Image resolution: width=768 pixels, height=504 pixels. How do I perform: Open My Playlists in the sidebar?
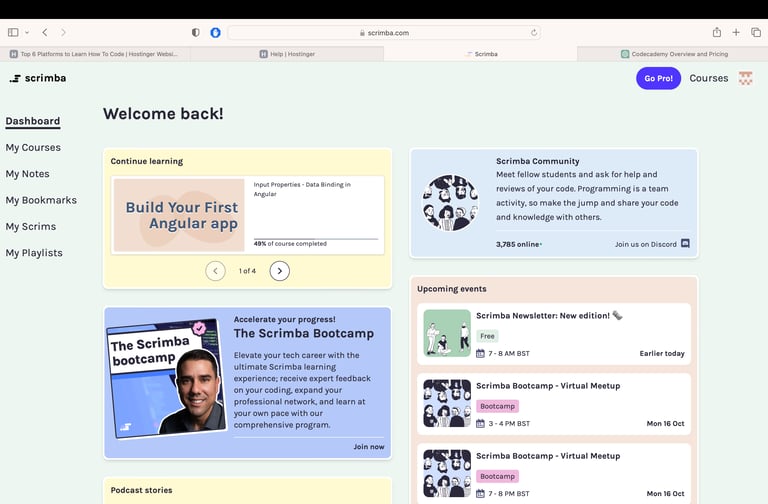pyautogui.click(x=34, y=253)
